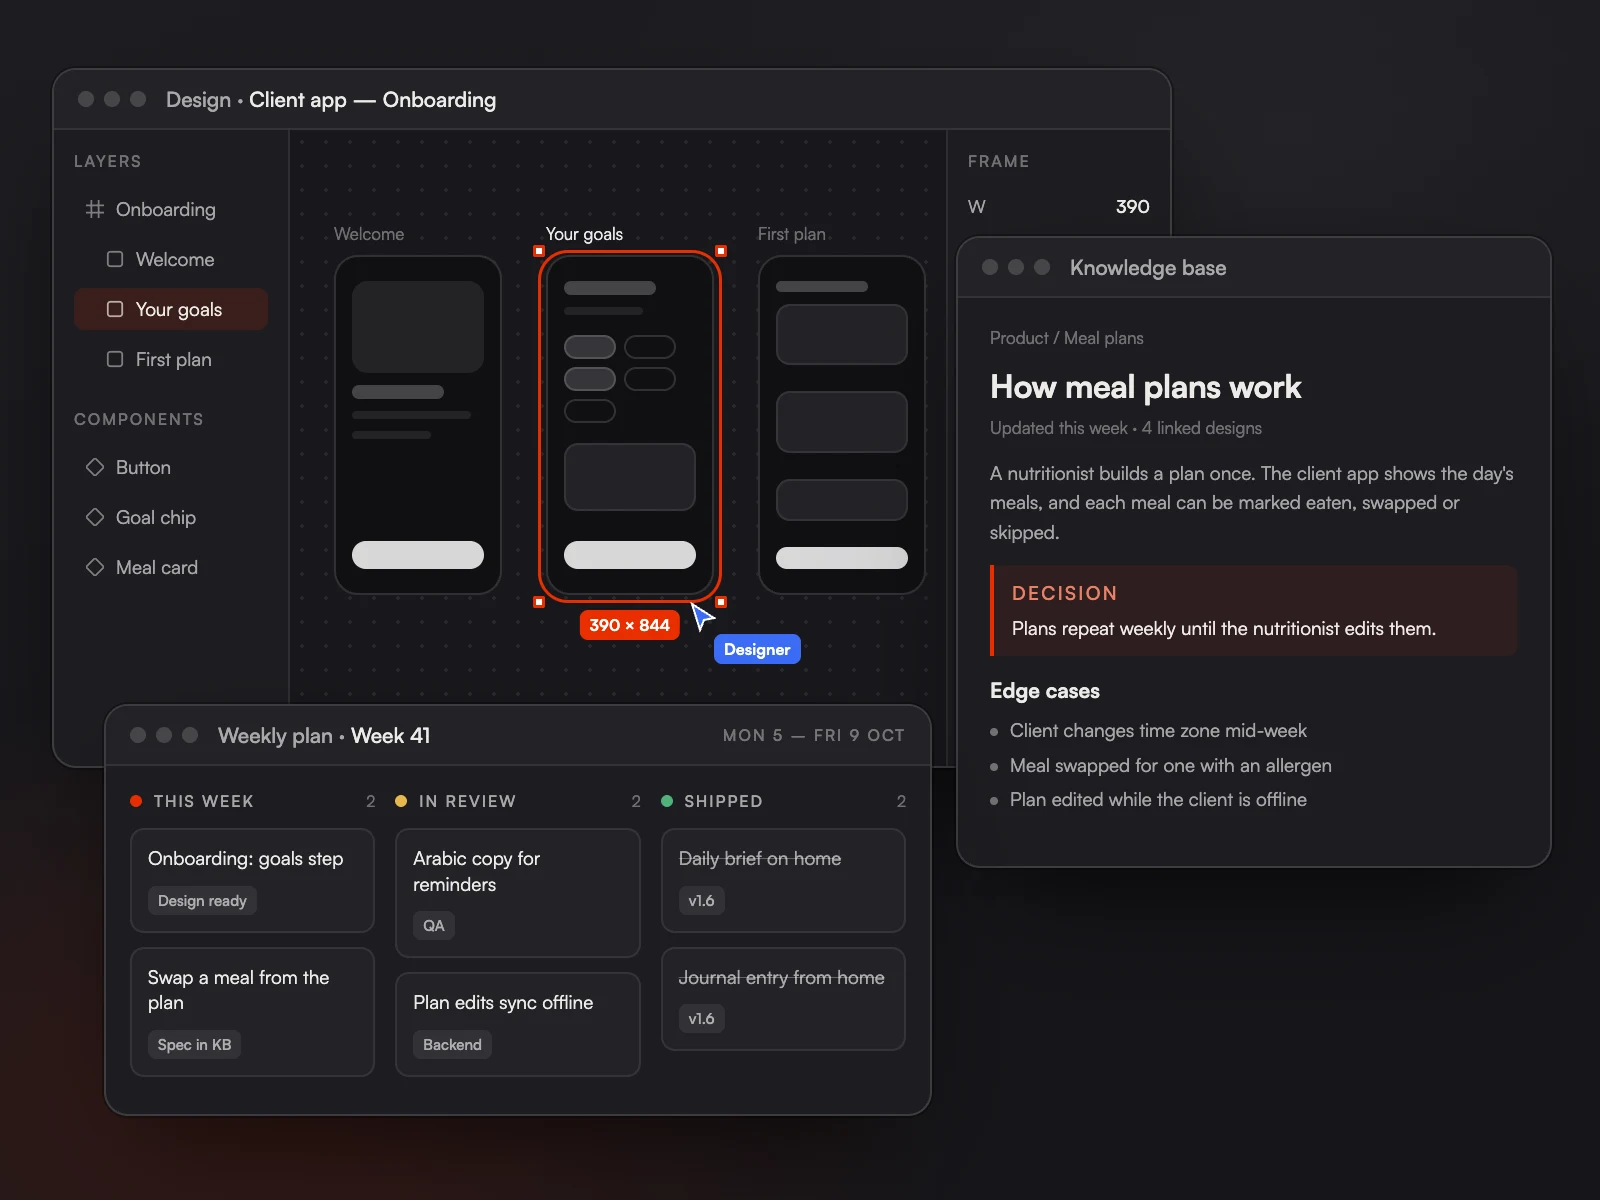Click the diamond icon beside Button component

pos(95,467)
